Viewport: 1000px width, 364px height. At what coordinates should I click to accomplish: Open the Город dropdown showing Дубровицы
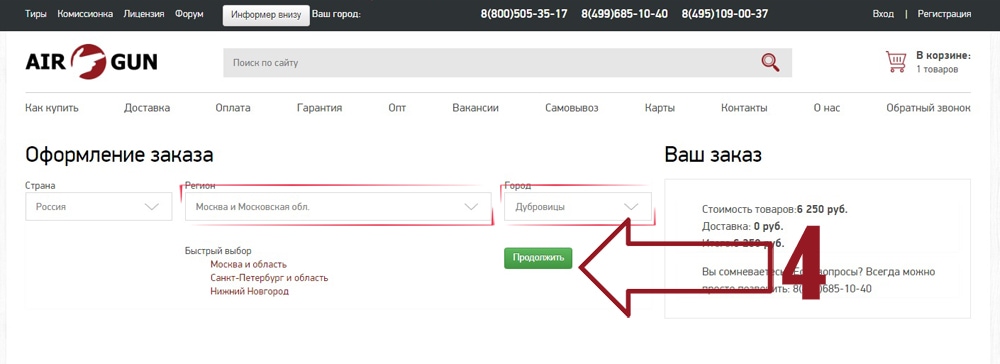(x=578, y=207)
